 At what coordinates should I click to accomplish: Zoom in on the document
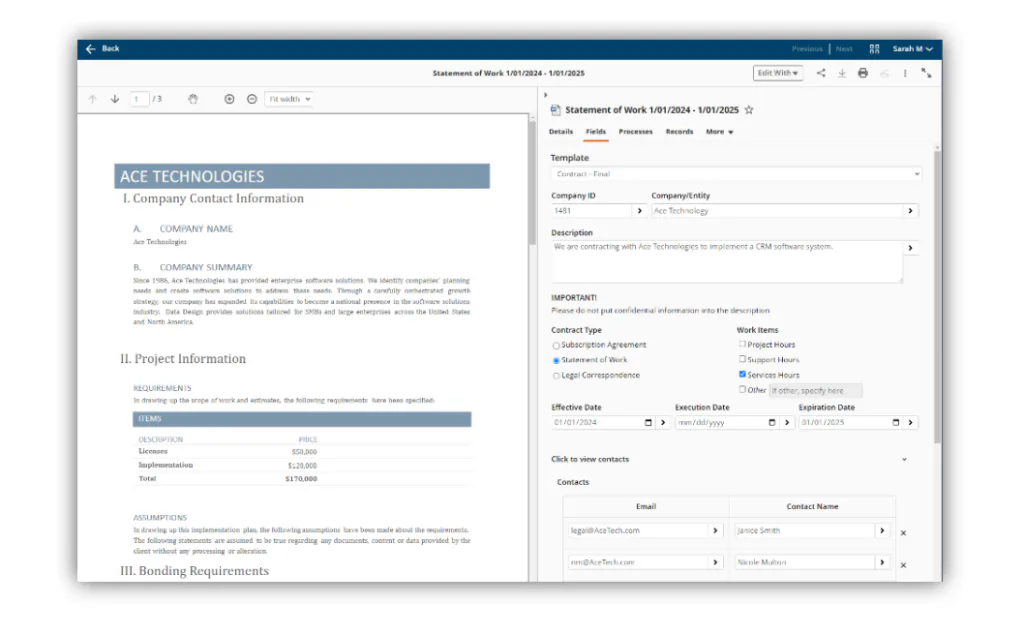click(x=229, y=99)
